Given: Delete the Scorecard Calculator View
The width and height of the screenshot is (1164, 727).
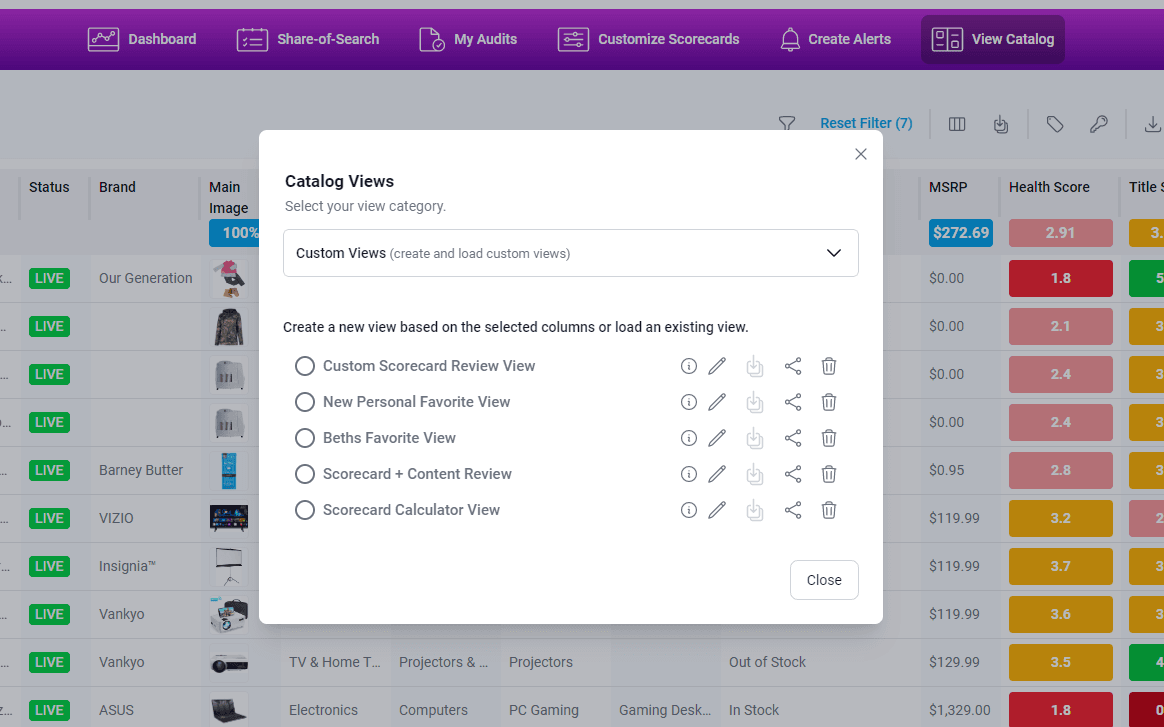Looking at the screenshot, I should tap(829, 510).
